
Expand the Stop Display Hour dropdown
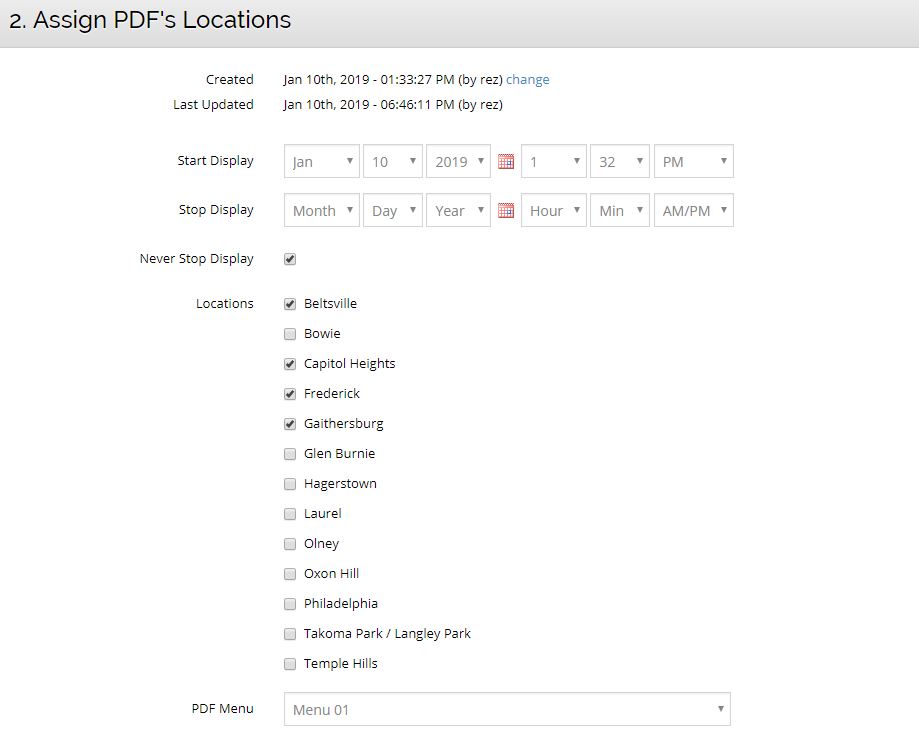[x=554, y=210]
